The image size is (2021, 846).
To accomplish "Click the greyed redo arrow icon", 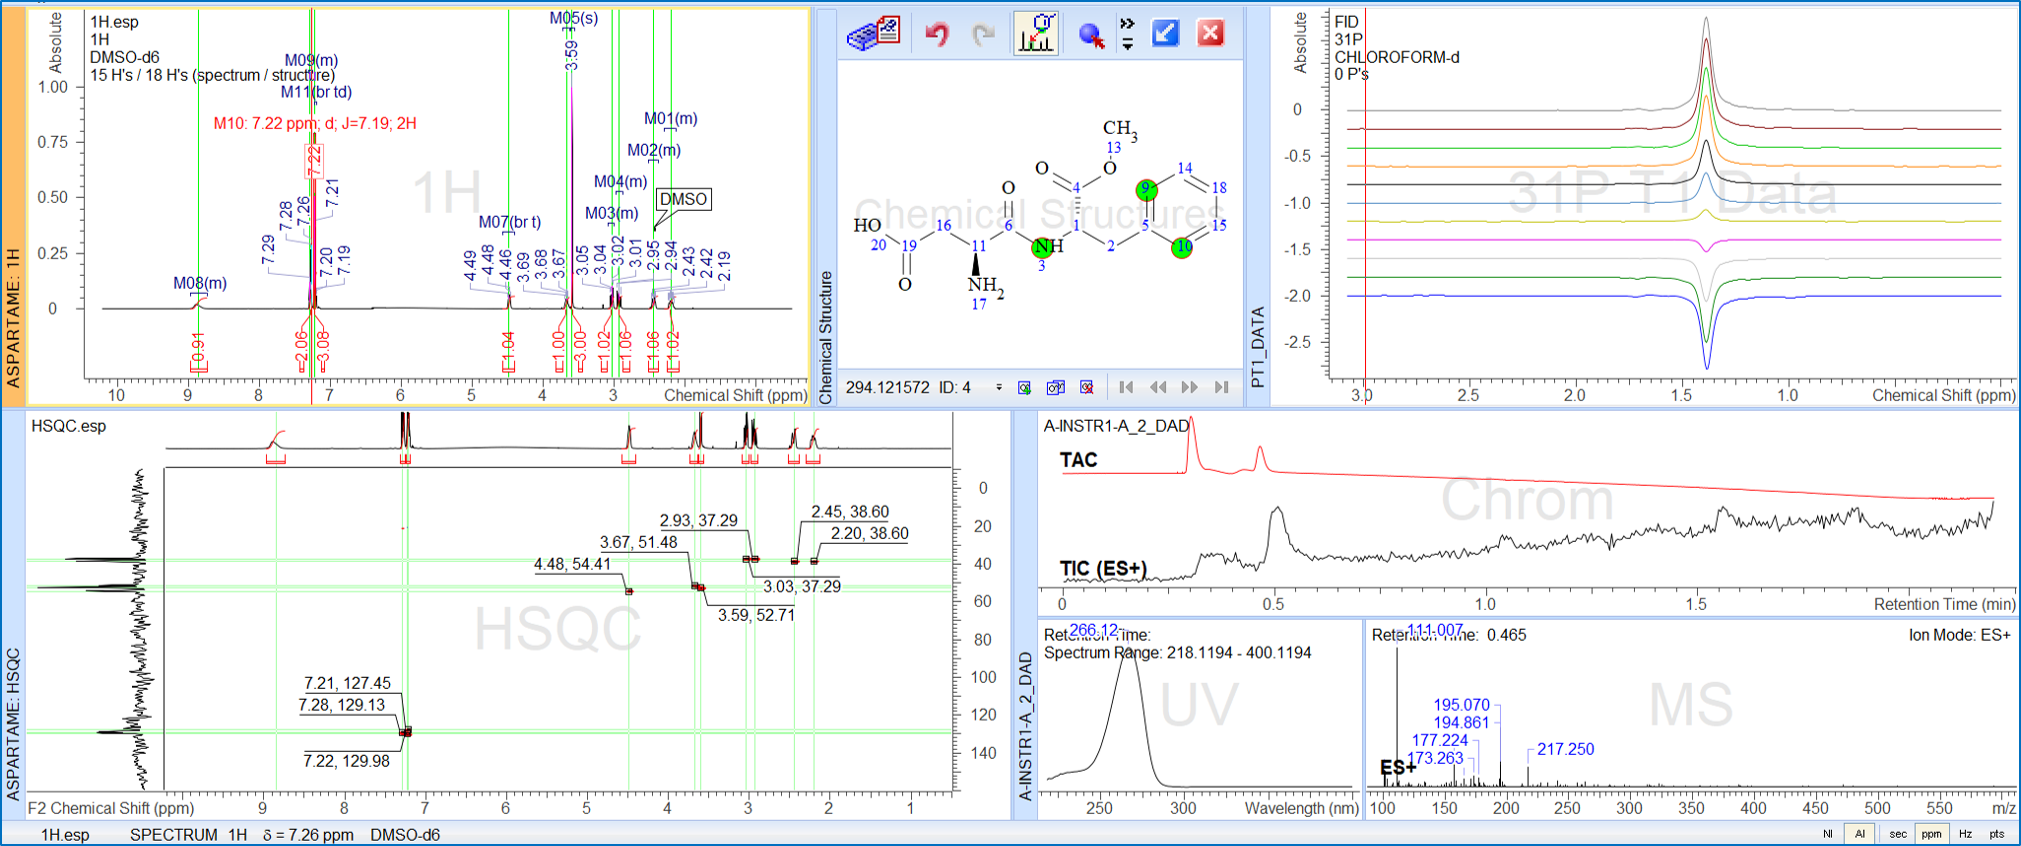I will tap(984, 35).
